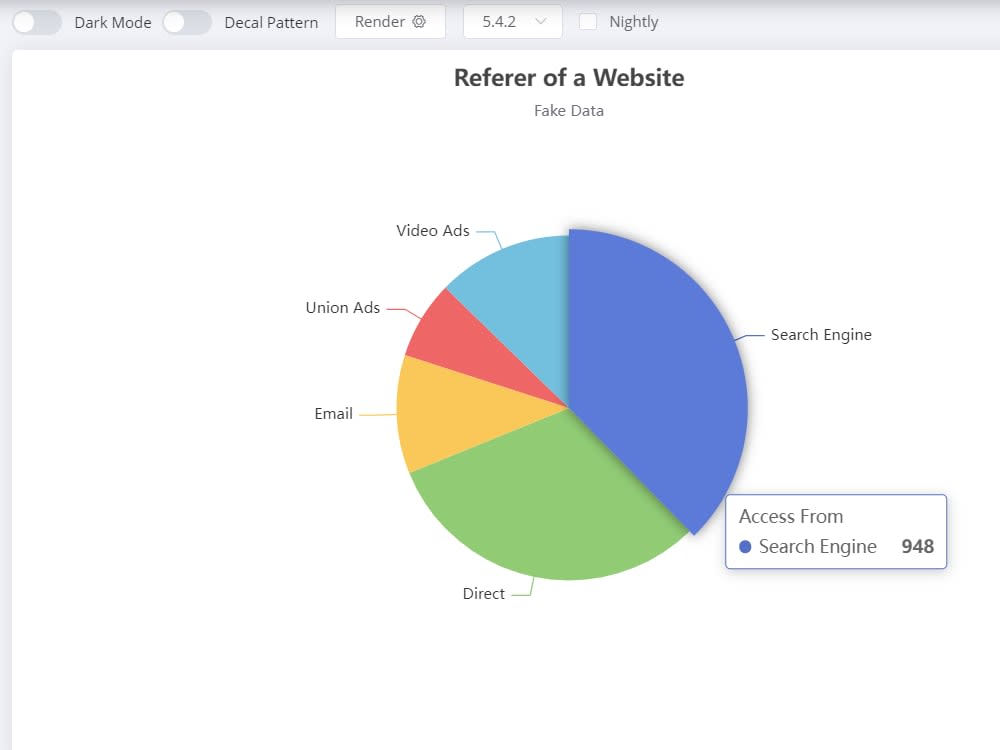
Task: Check the Nightly checkbox
Action: (587, 21)
